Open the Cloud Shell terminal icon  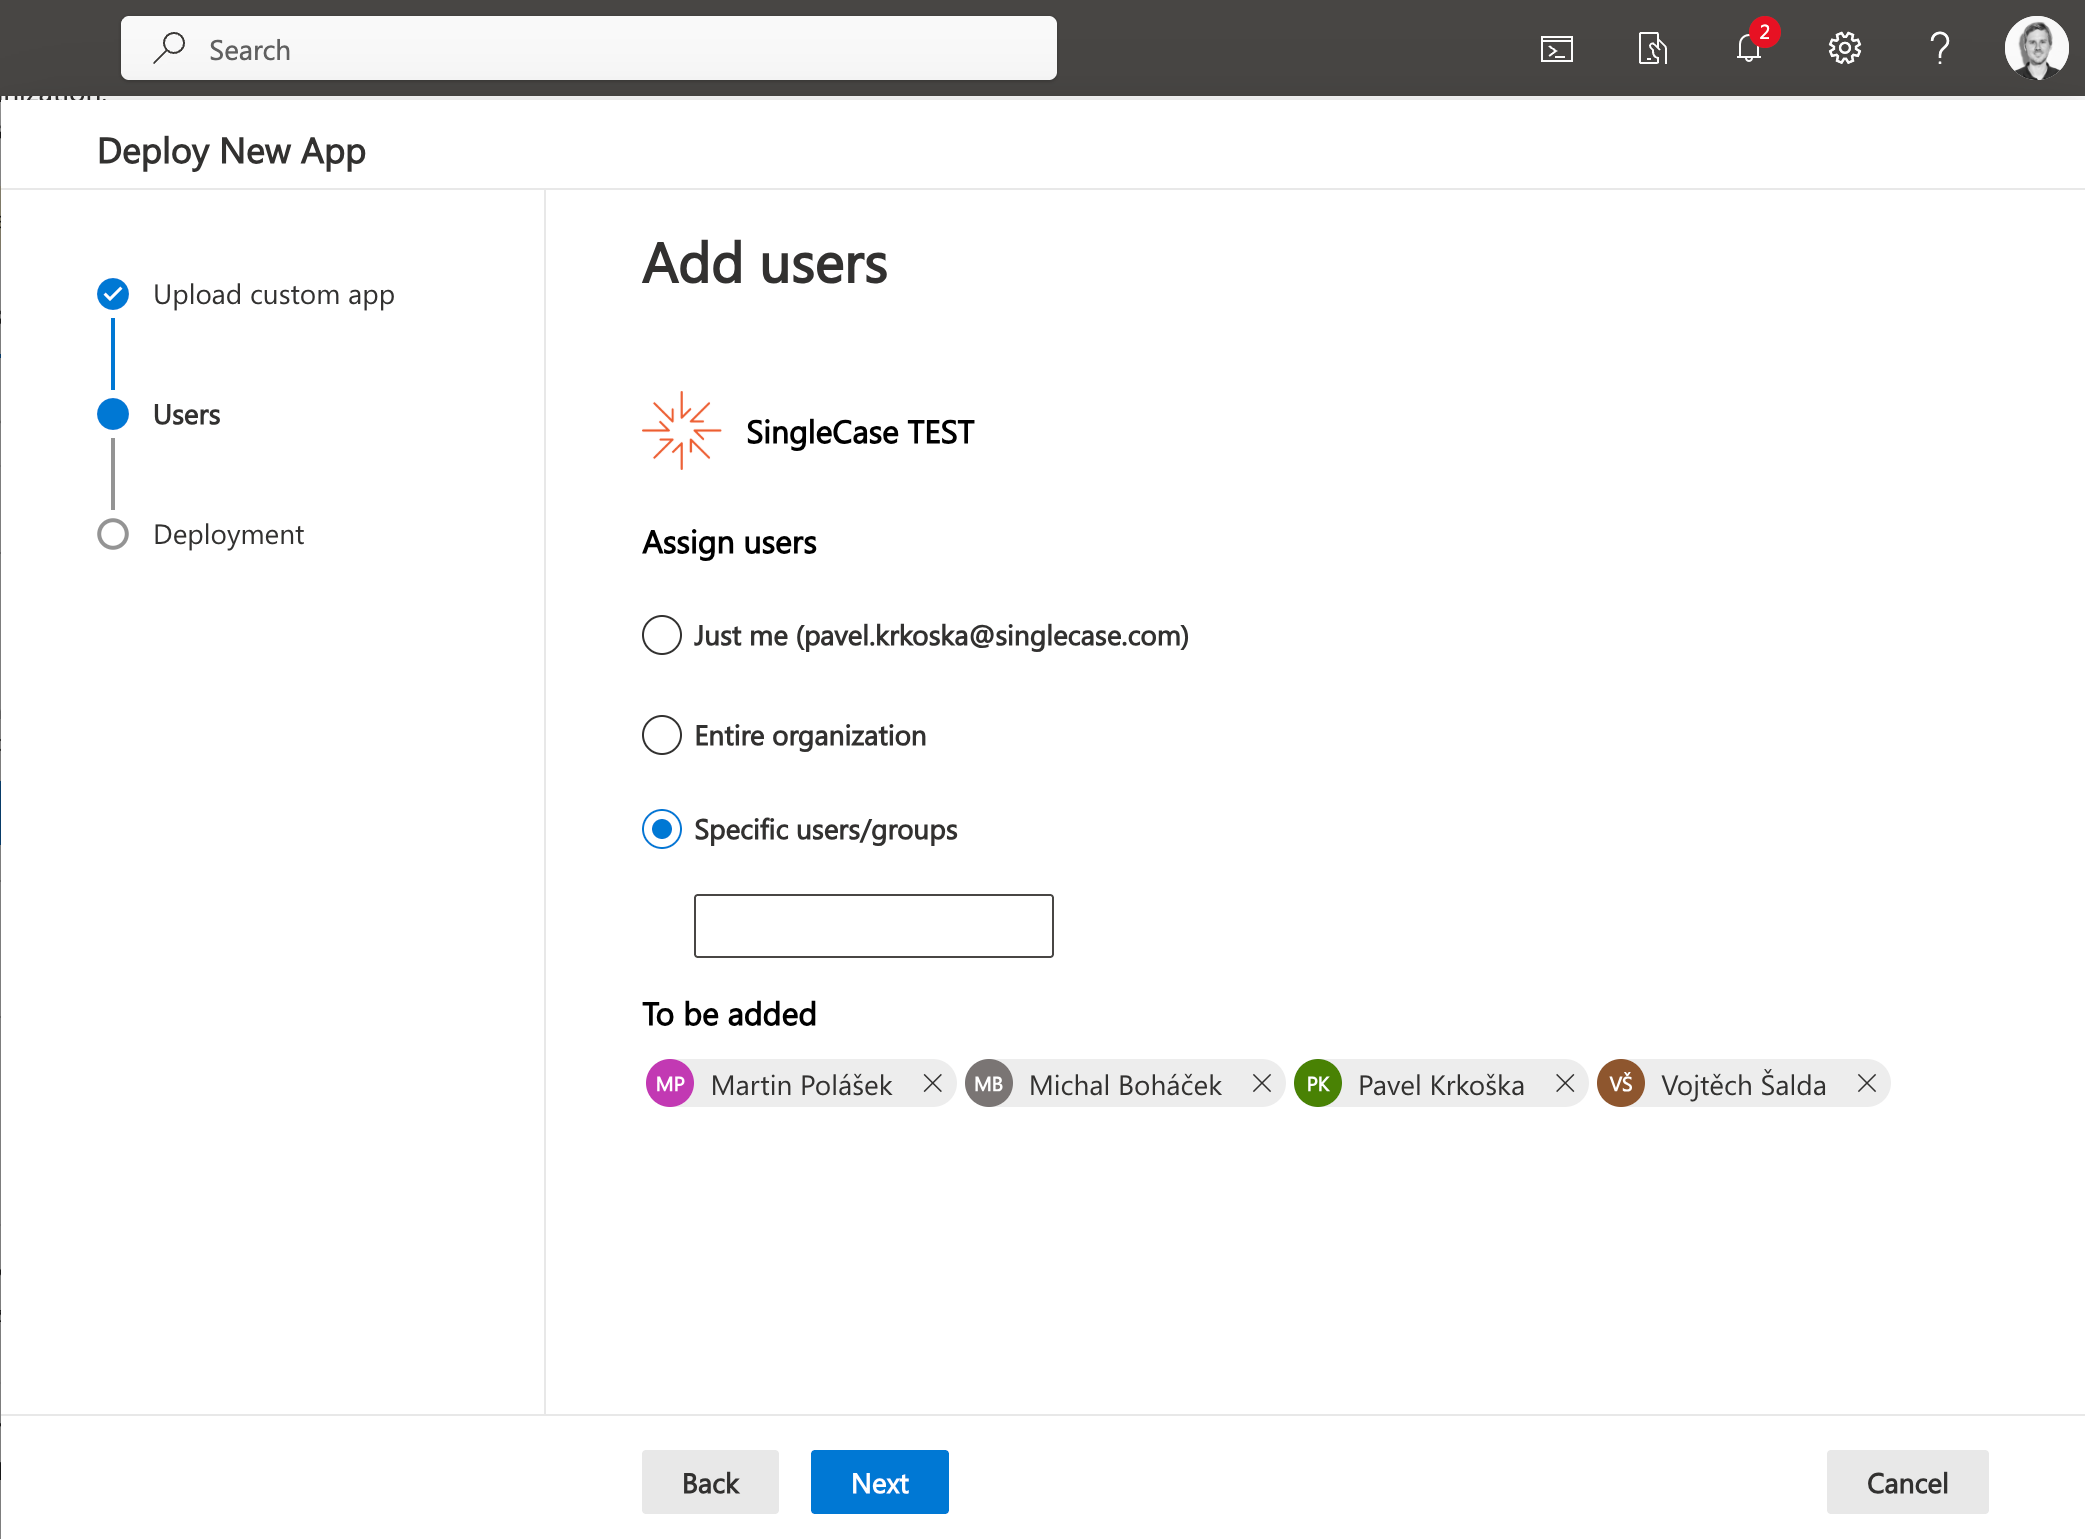click(1556, 48)
